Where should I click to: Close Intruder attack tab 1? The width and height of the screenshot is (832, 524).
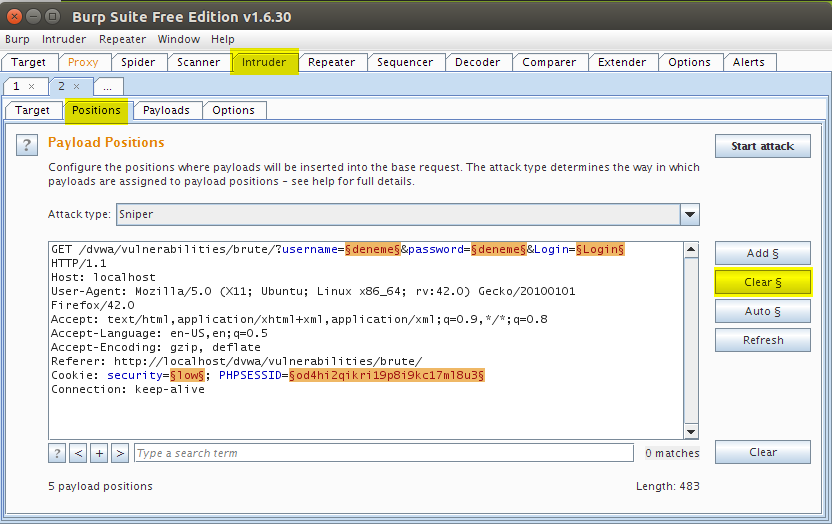click(x=31, y=86)
